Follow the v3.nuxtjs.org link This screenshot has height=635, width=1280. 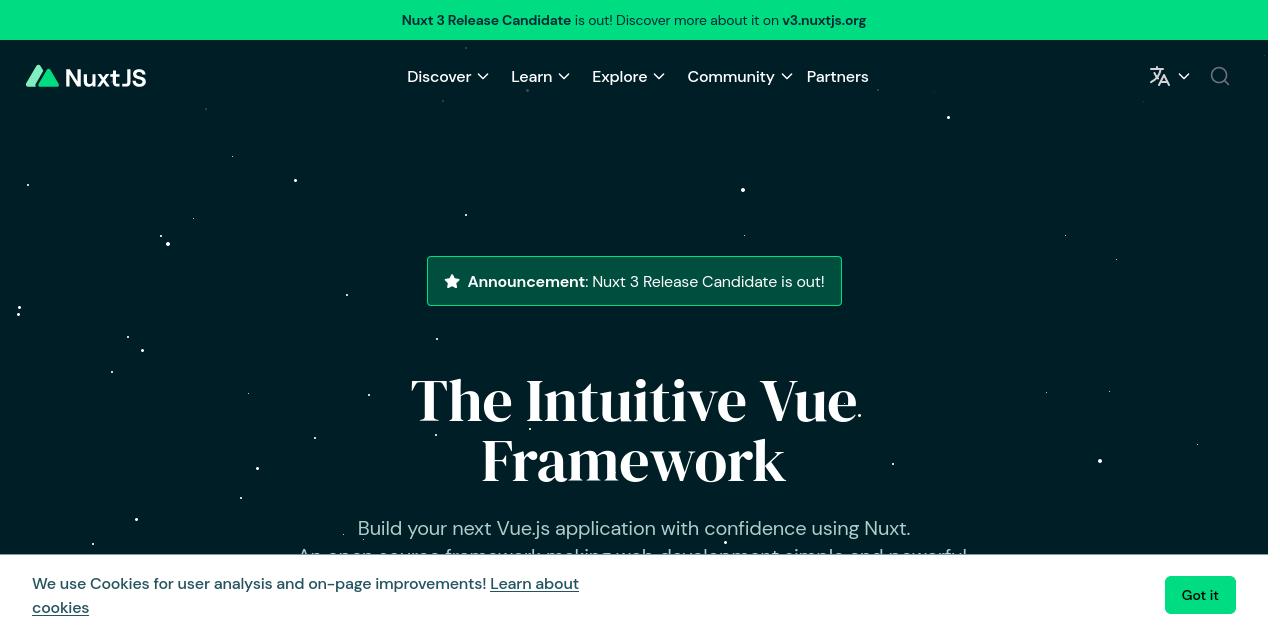[824, 20]
